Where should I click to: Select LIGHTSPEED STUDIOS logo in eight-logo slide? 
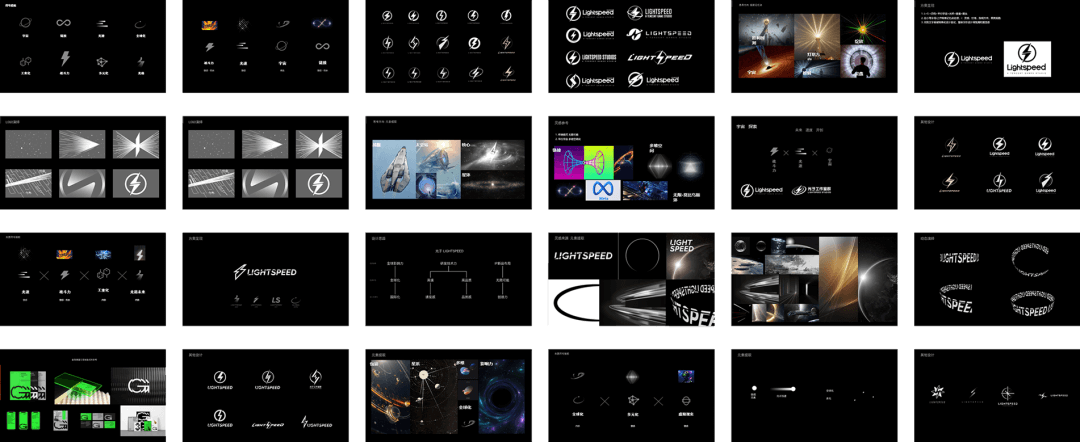click(591, 57)
